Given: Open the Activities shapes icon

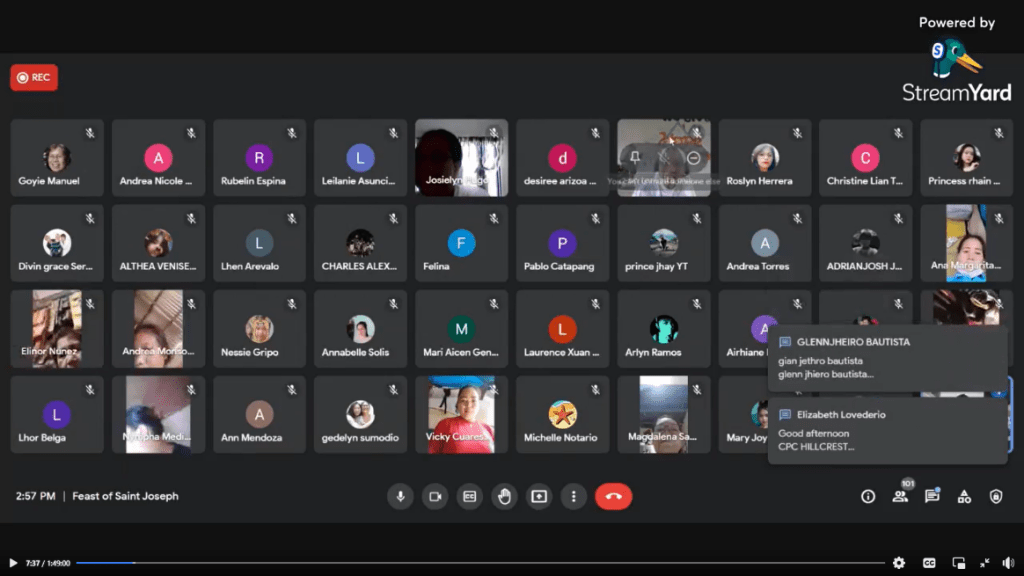Looking at the screenshot, I should pos(964,496).
